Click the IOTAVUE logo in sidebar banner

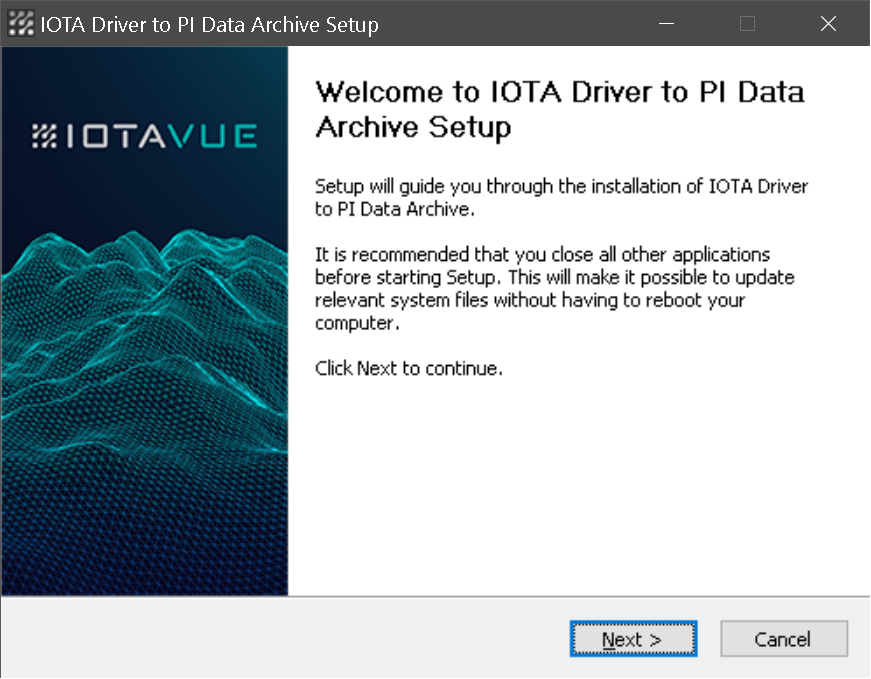[x=144, y=136]
